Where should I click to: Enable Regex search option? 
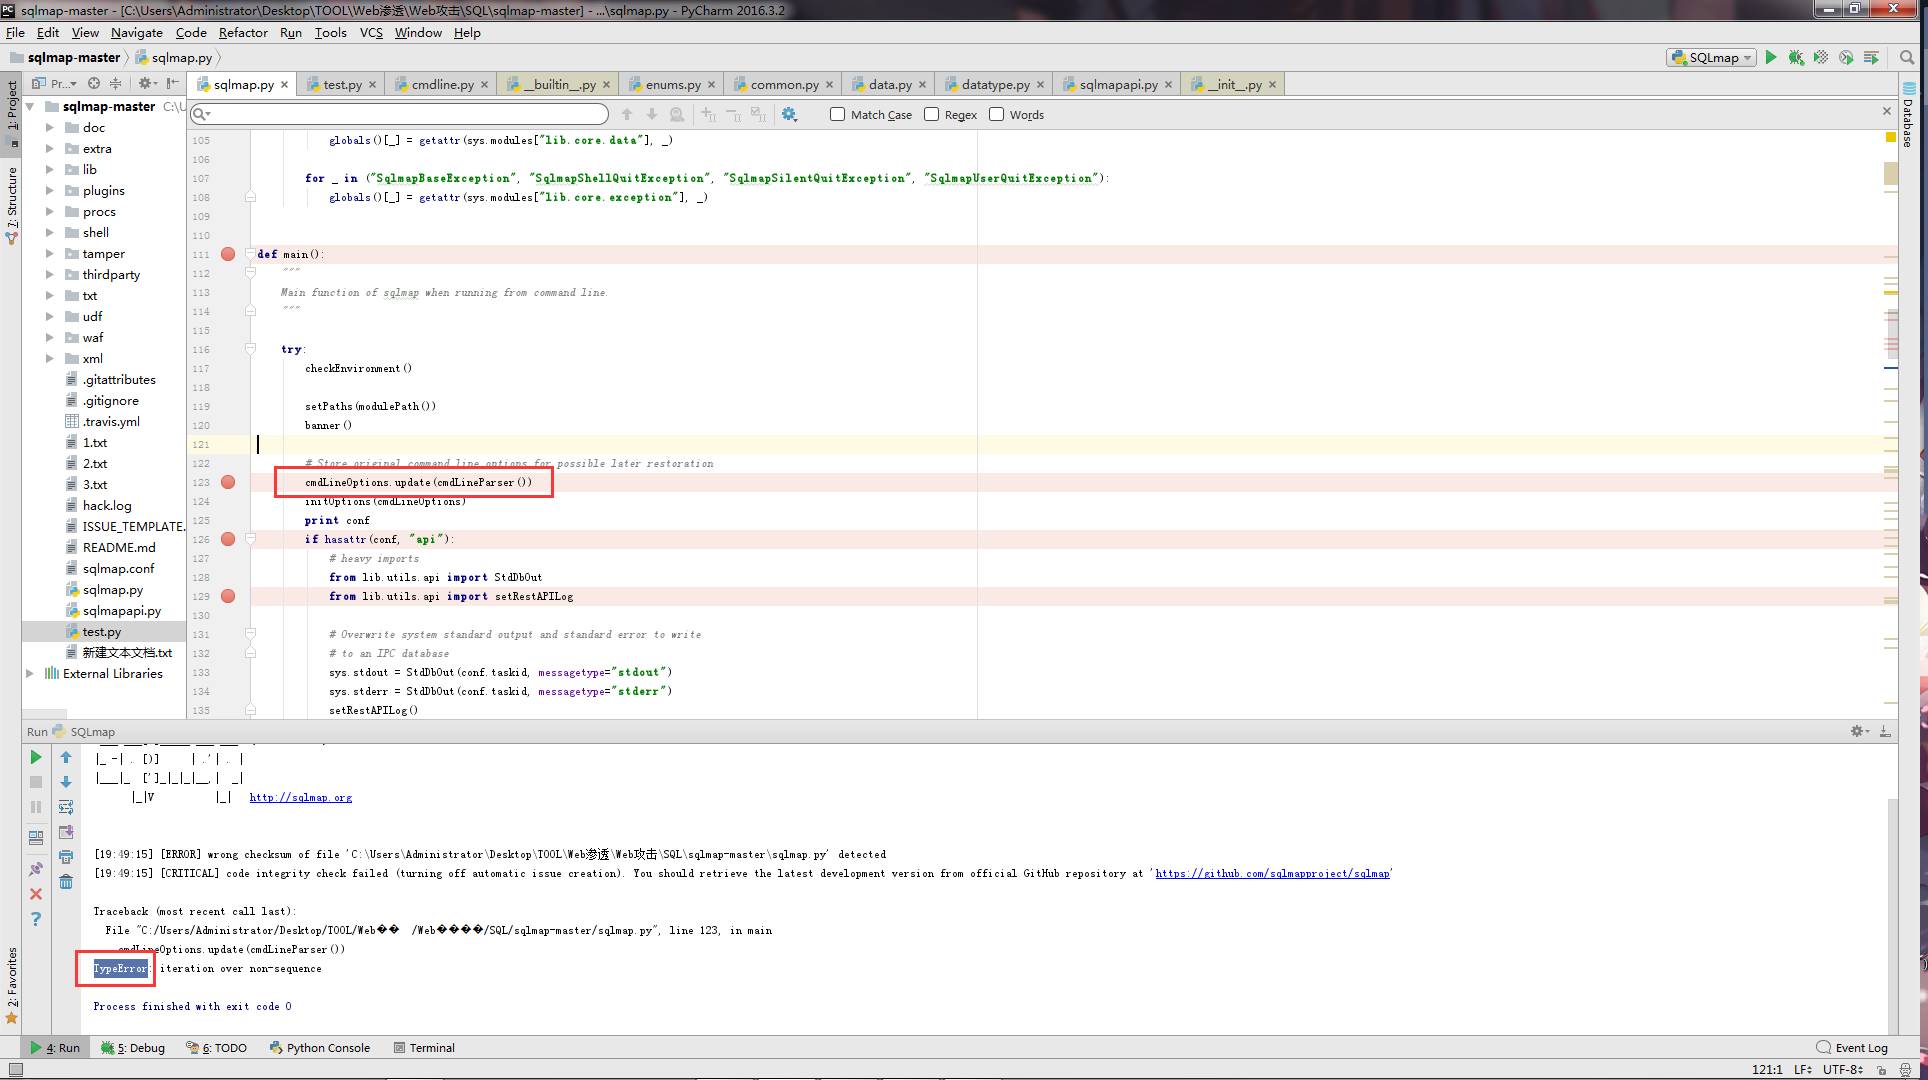tap(932, 114)
